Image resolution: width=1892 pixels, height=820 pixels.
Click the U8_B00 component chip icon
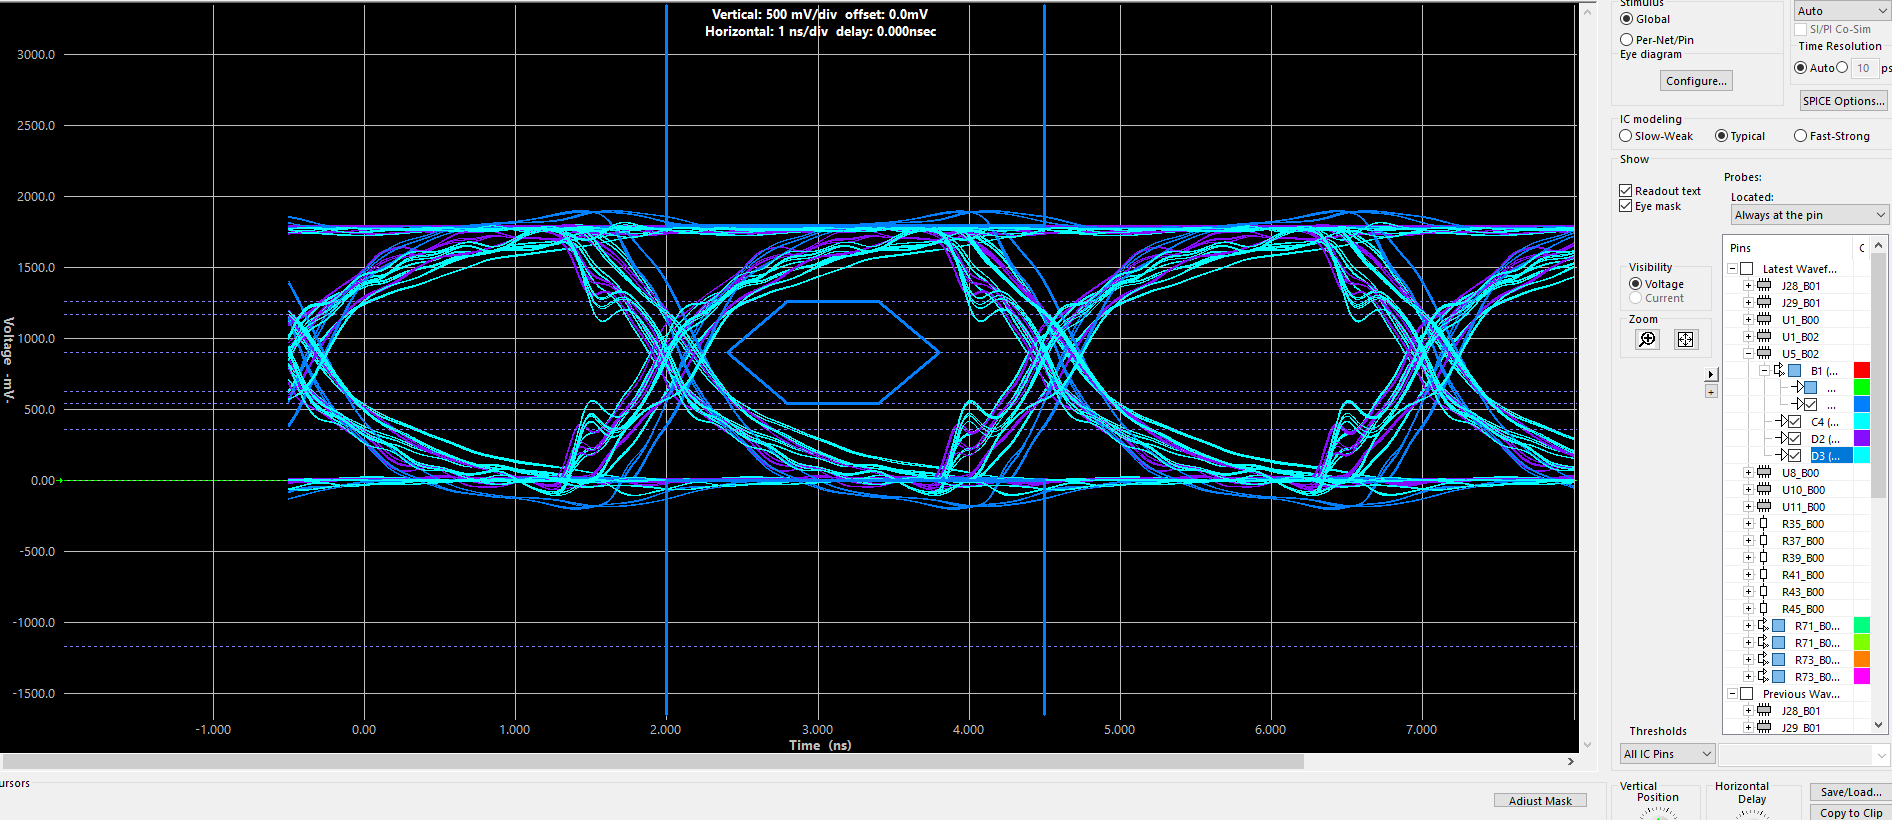[1765, 473]
